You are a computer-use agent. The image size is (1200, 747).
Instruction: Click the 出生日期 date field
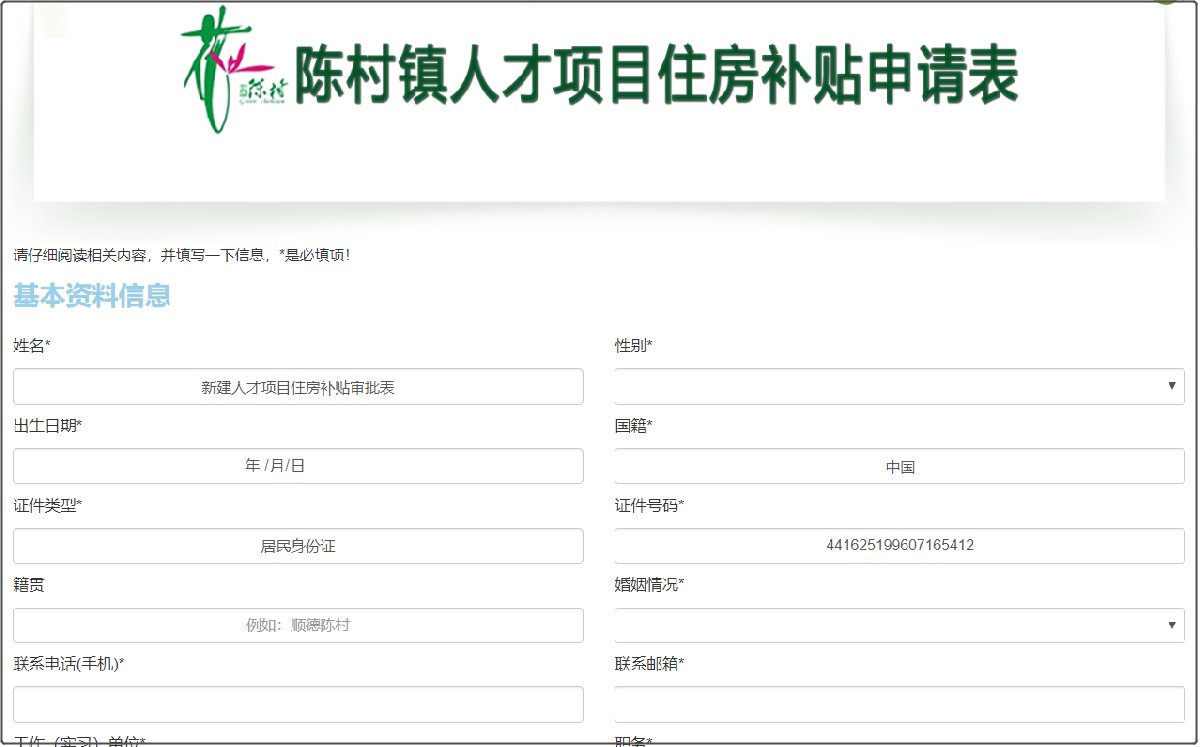coord(298,466)
